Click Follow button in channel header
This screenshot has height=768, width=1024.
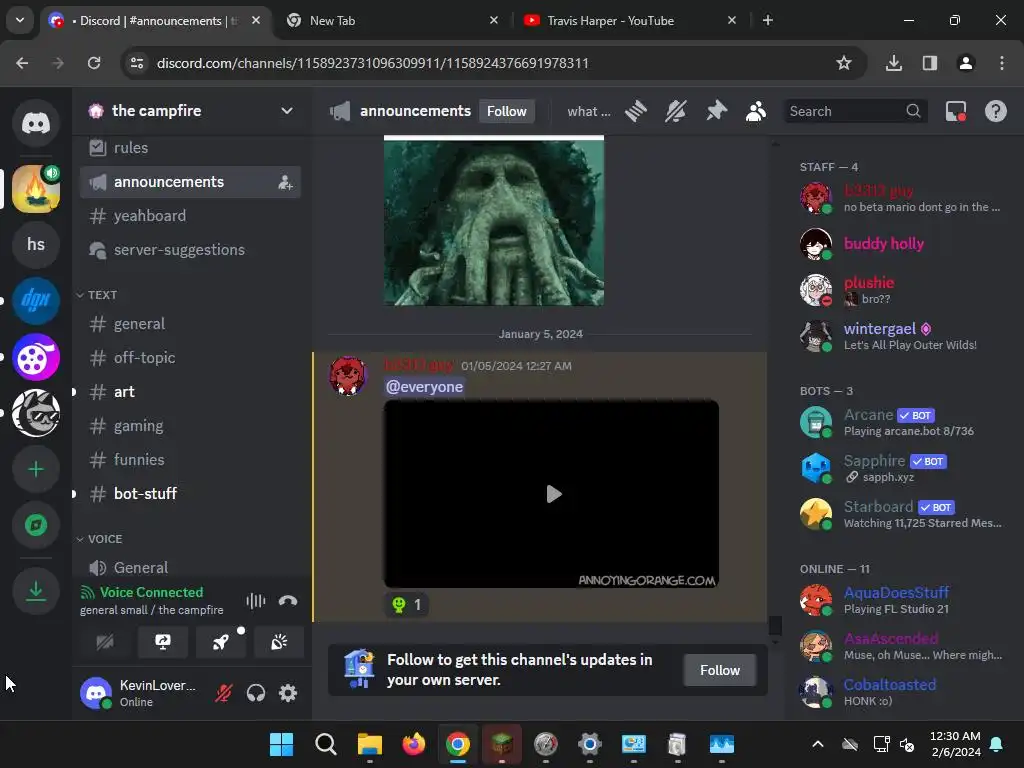point(507,111)
